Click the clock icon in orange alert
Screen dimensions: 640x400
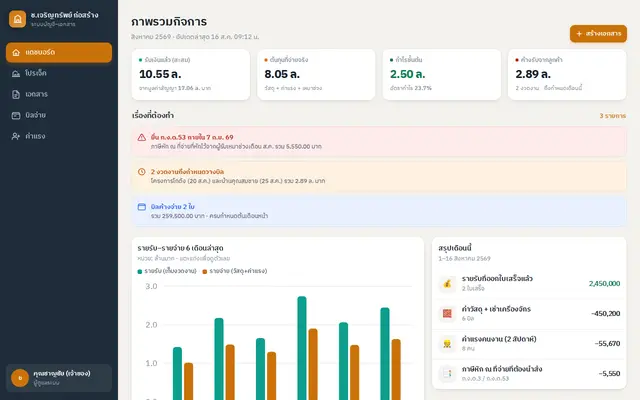click(x=142, y=172)
